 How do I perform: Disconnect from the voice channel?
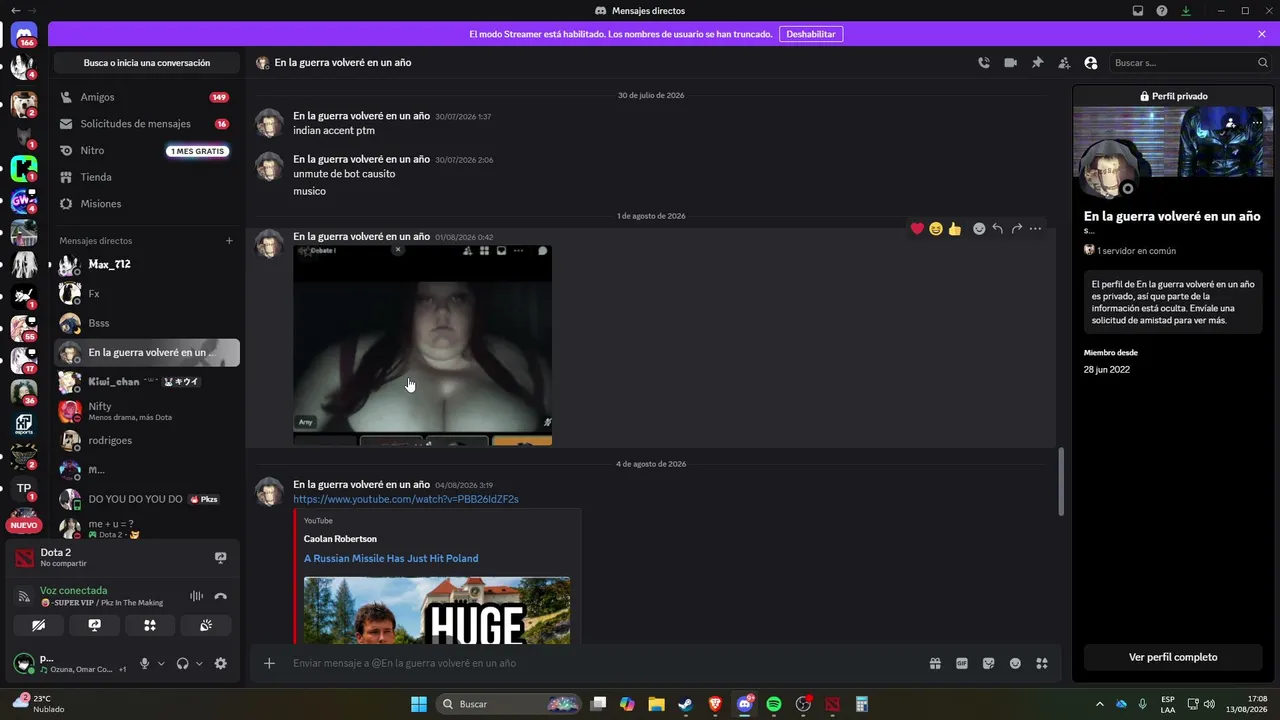(221, 596)
